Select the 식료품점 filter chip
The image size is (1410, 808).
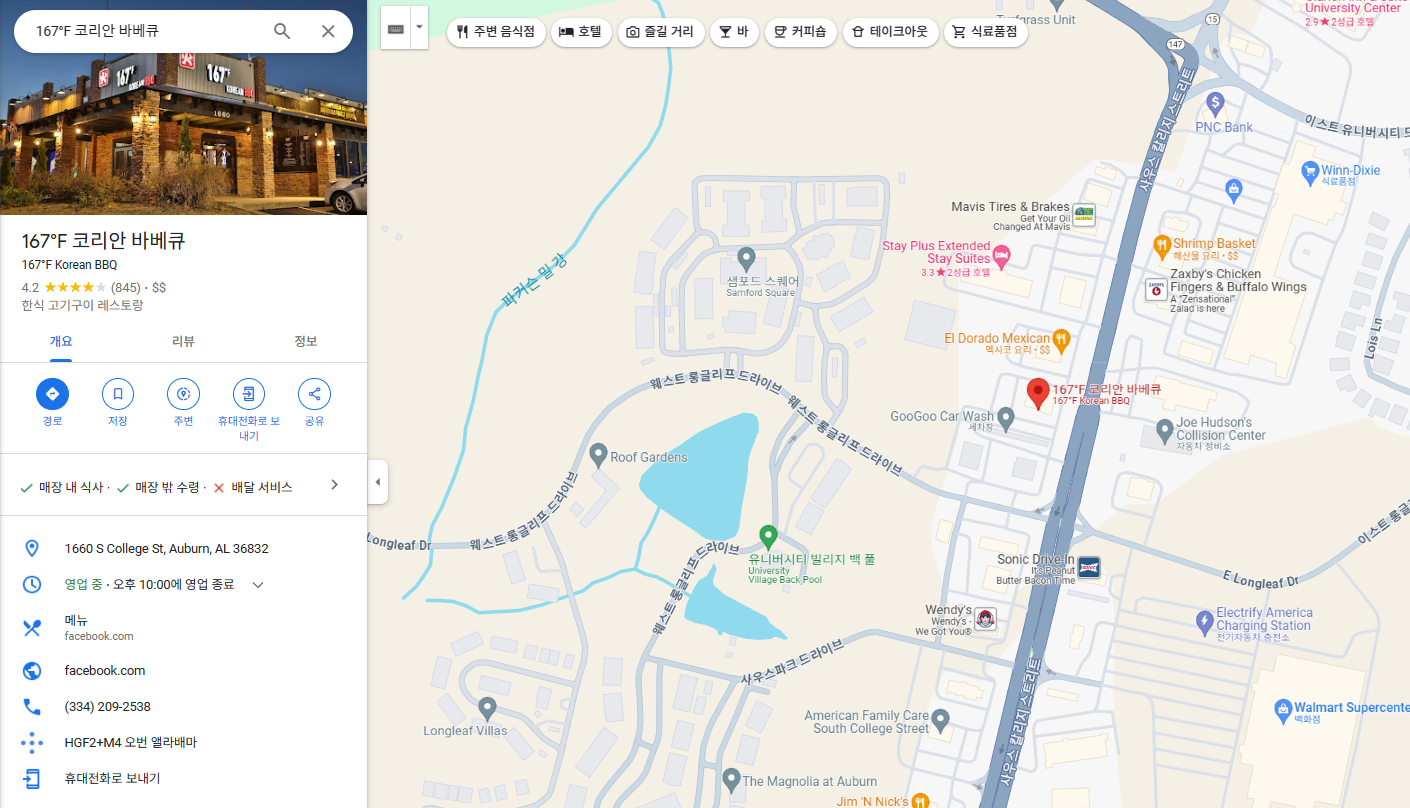tap(986, 32)
